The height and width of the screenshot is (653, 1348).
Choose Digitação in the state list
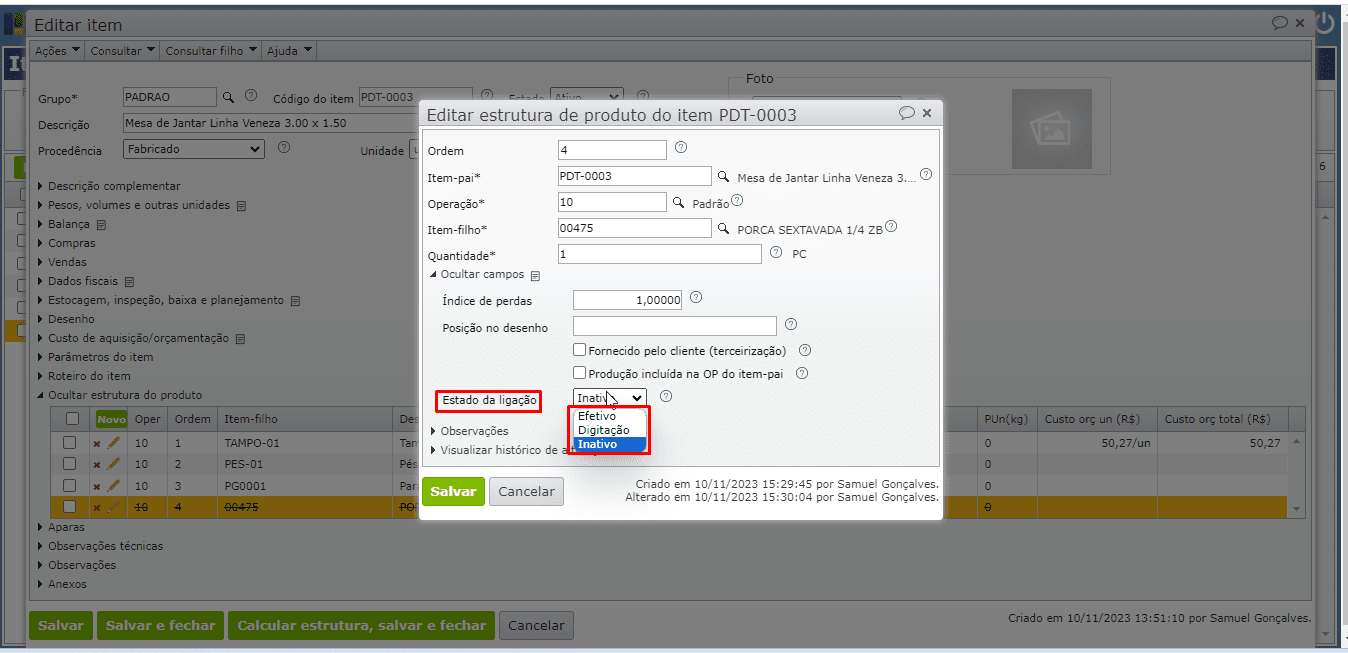pyautogui.click(x=611, y=430)
